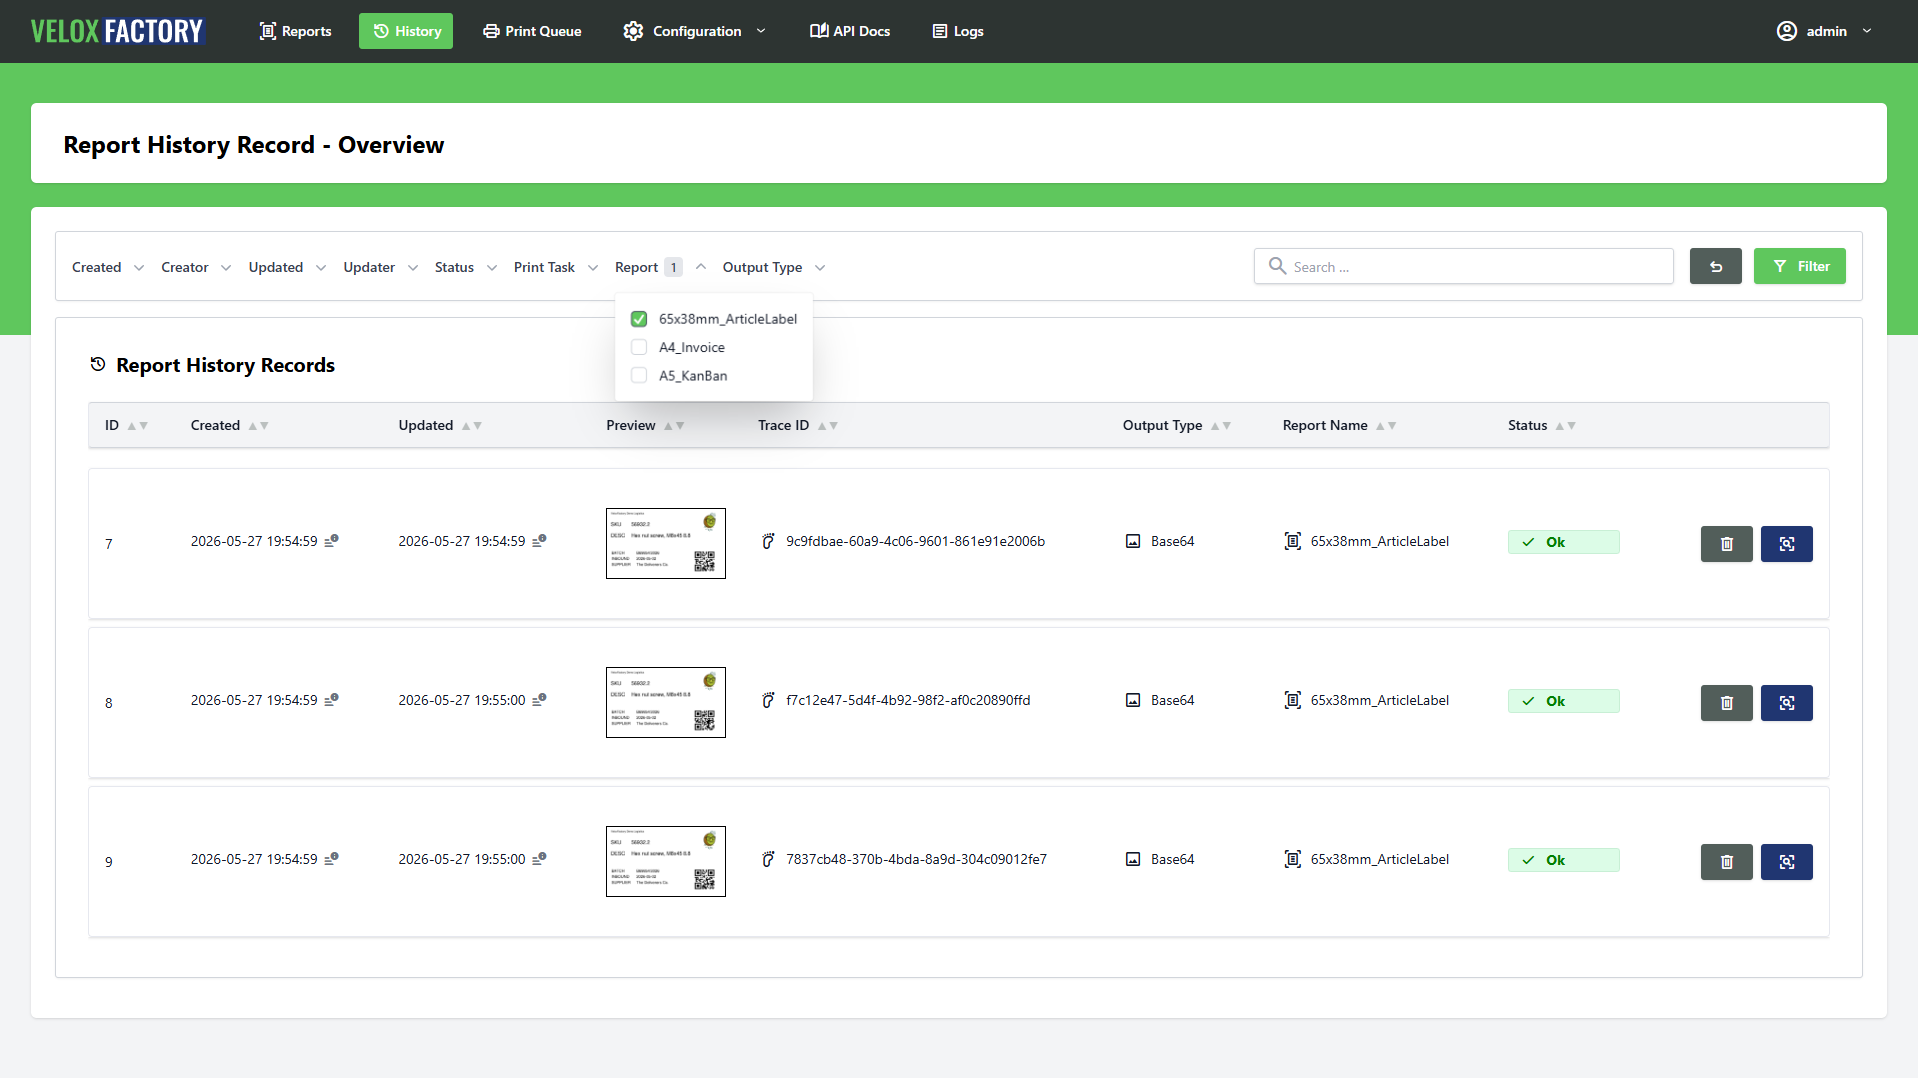View details of record 8

[x=1786, y=703]
